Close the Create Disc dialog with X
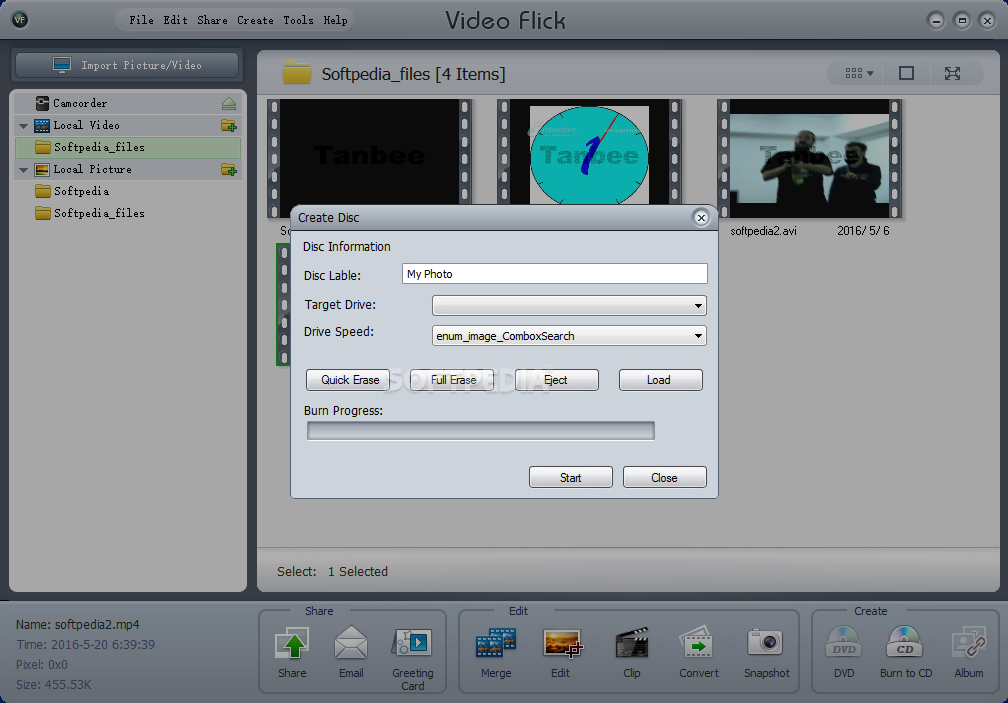The height and width of the screenshot is (703, 1008). (x=701, y=218)
